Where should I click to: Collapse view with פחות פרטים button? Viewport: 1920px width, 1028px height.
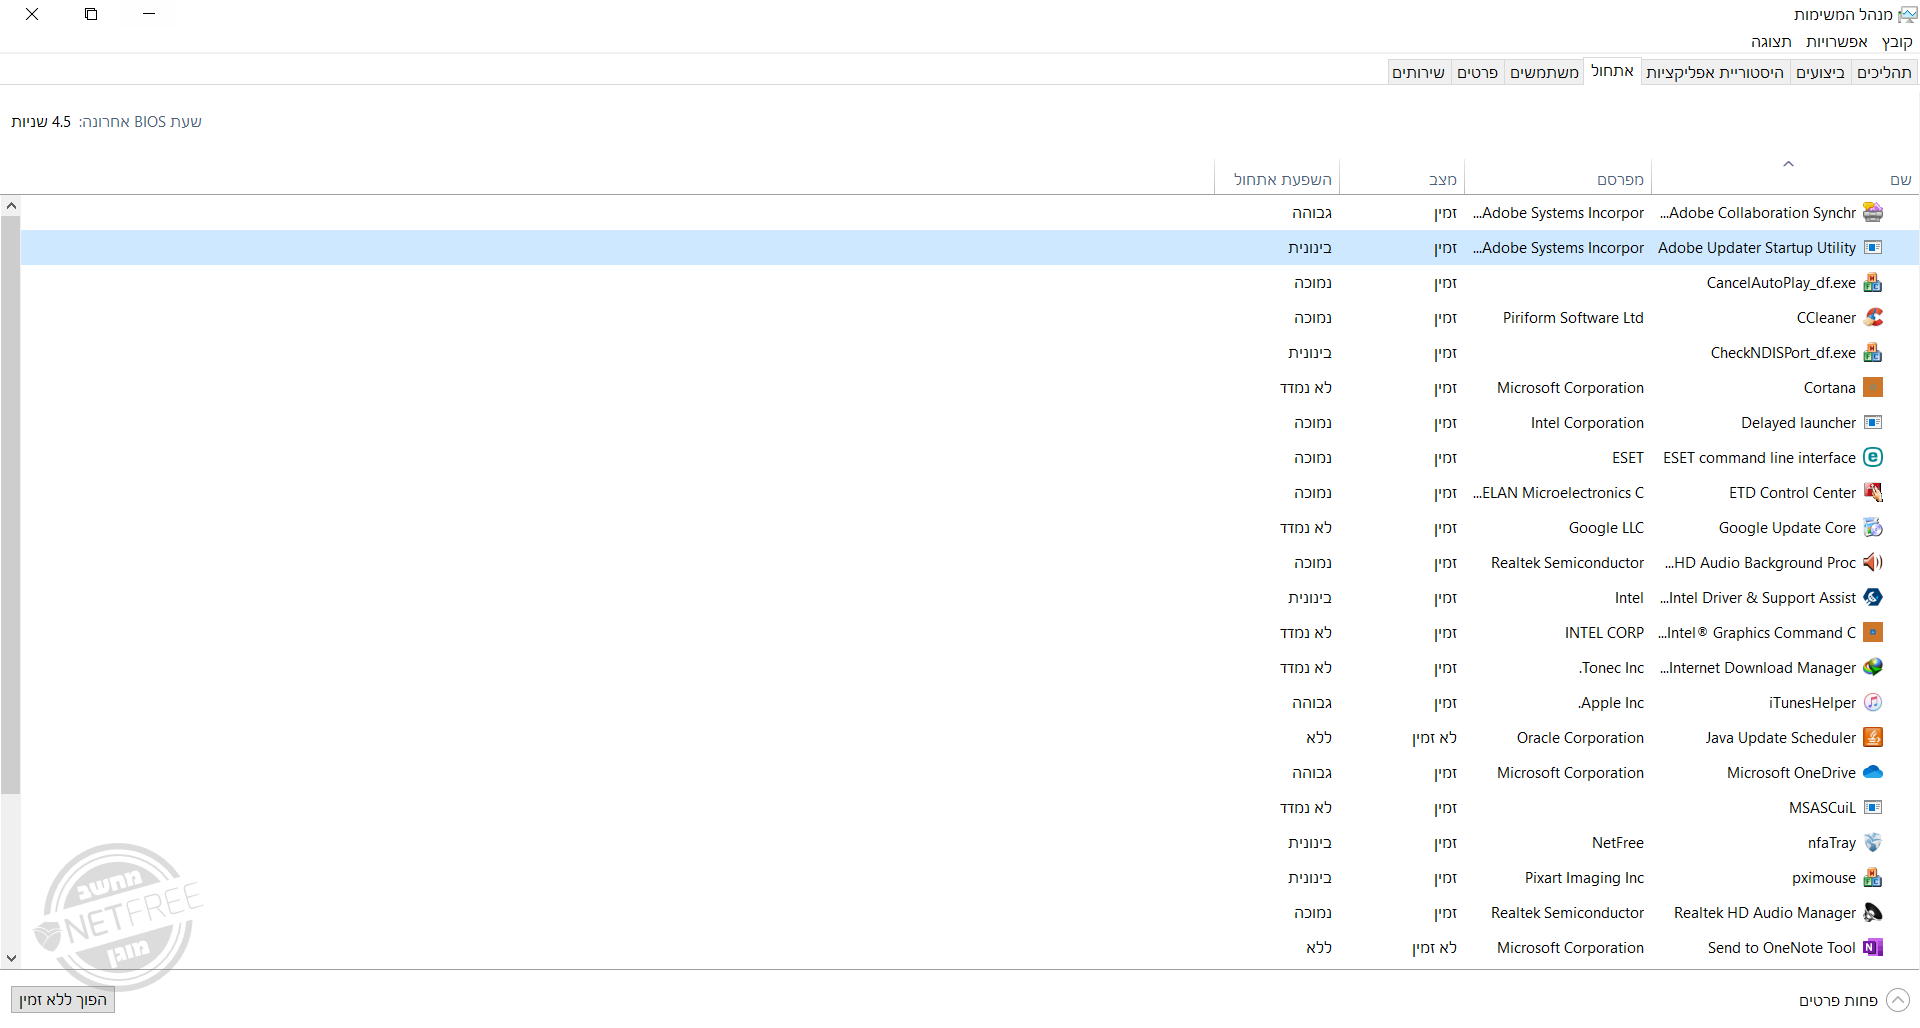tap(1854, 1000)
